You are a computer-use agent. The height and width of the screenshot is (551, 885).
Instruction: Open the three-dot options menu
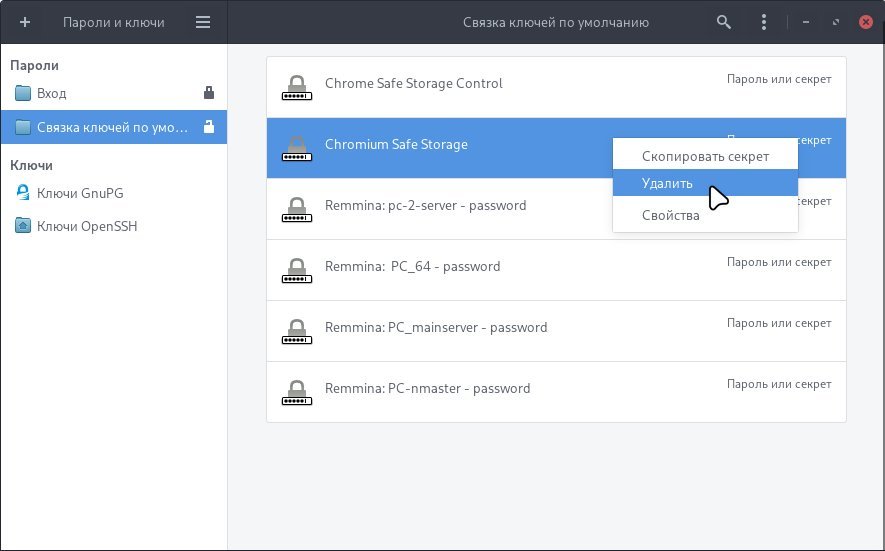click(764, 22)
